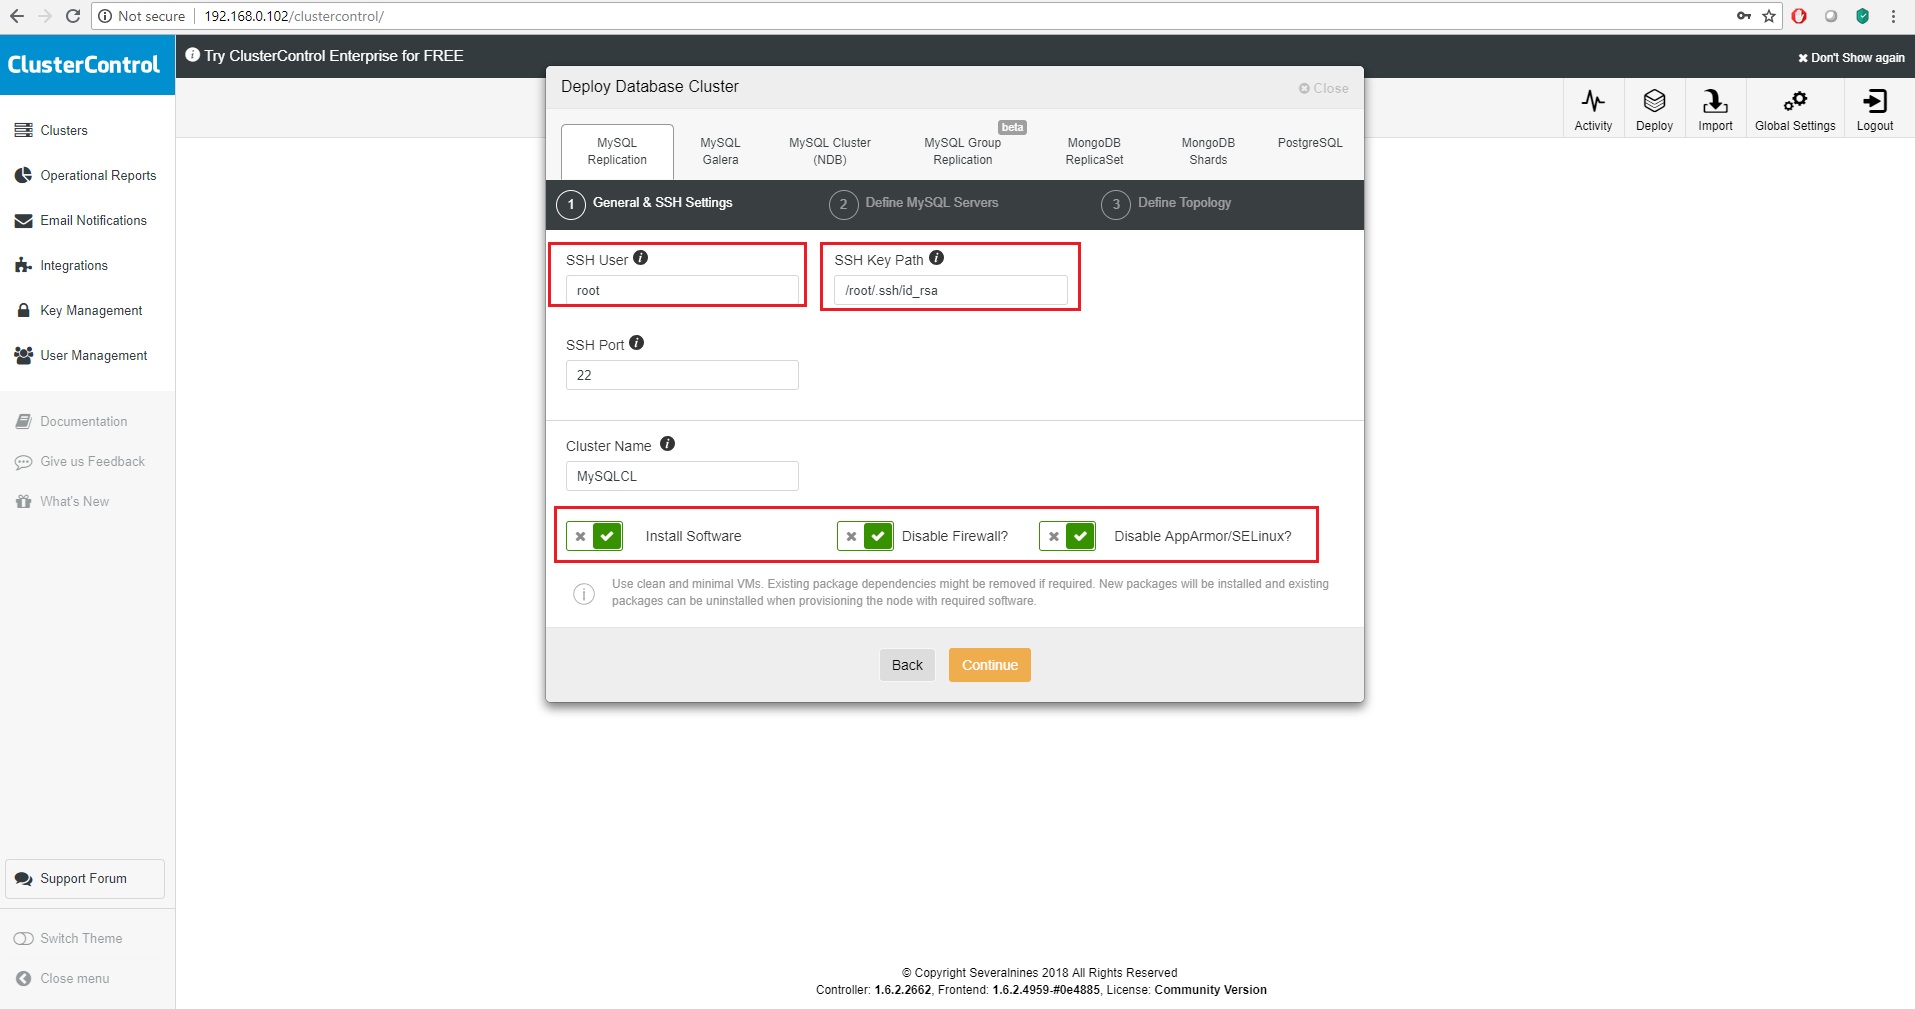
Task: Click the saved passwords key icon
Action: click(1743, 16)
